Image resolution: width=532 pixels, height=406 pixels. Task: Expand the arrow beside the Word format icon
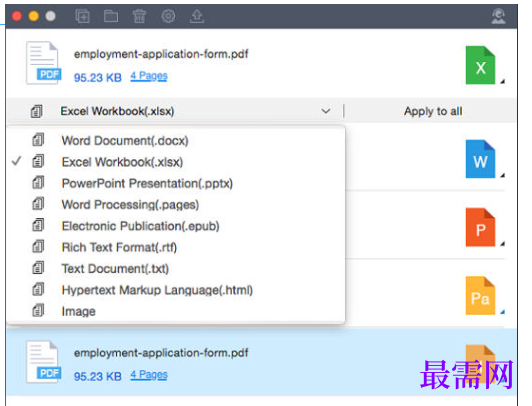503,175
